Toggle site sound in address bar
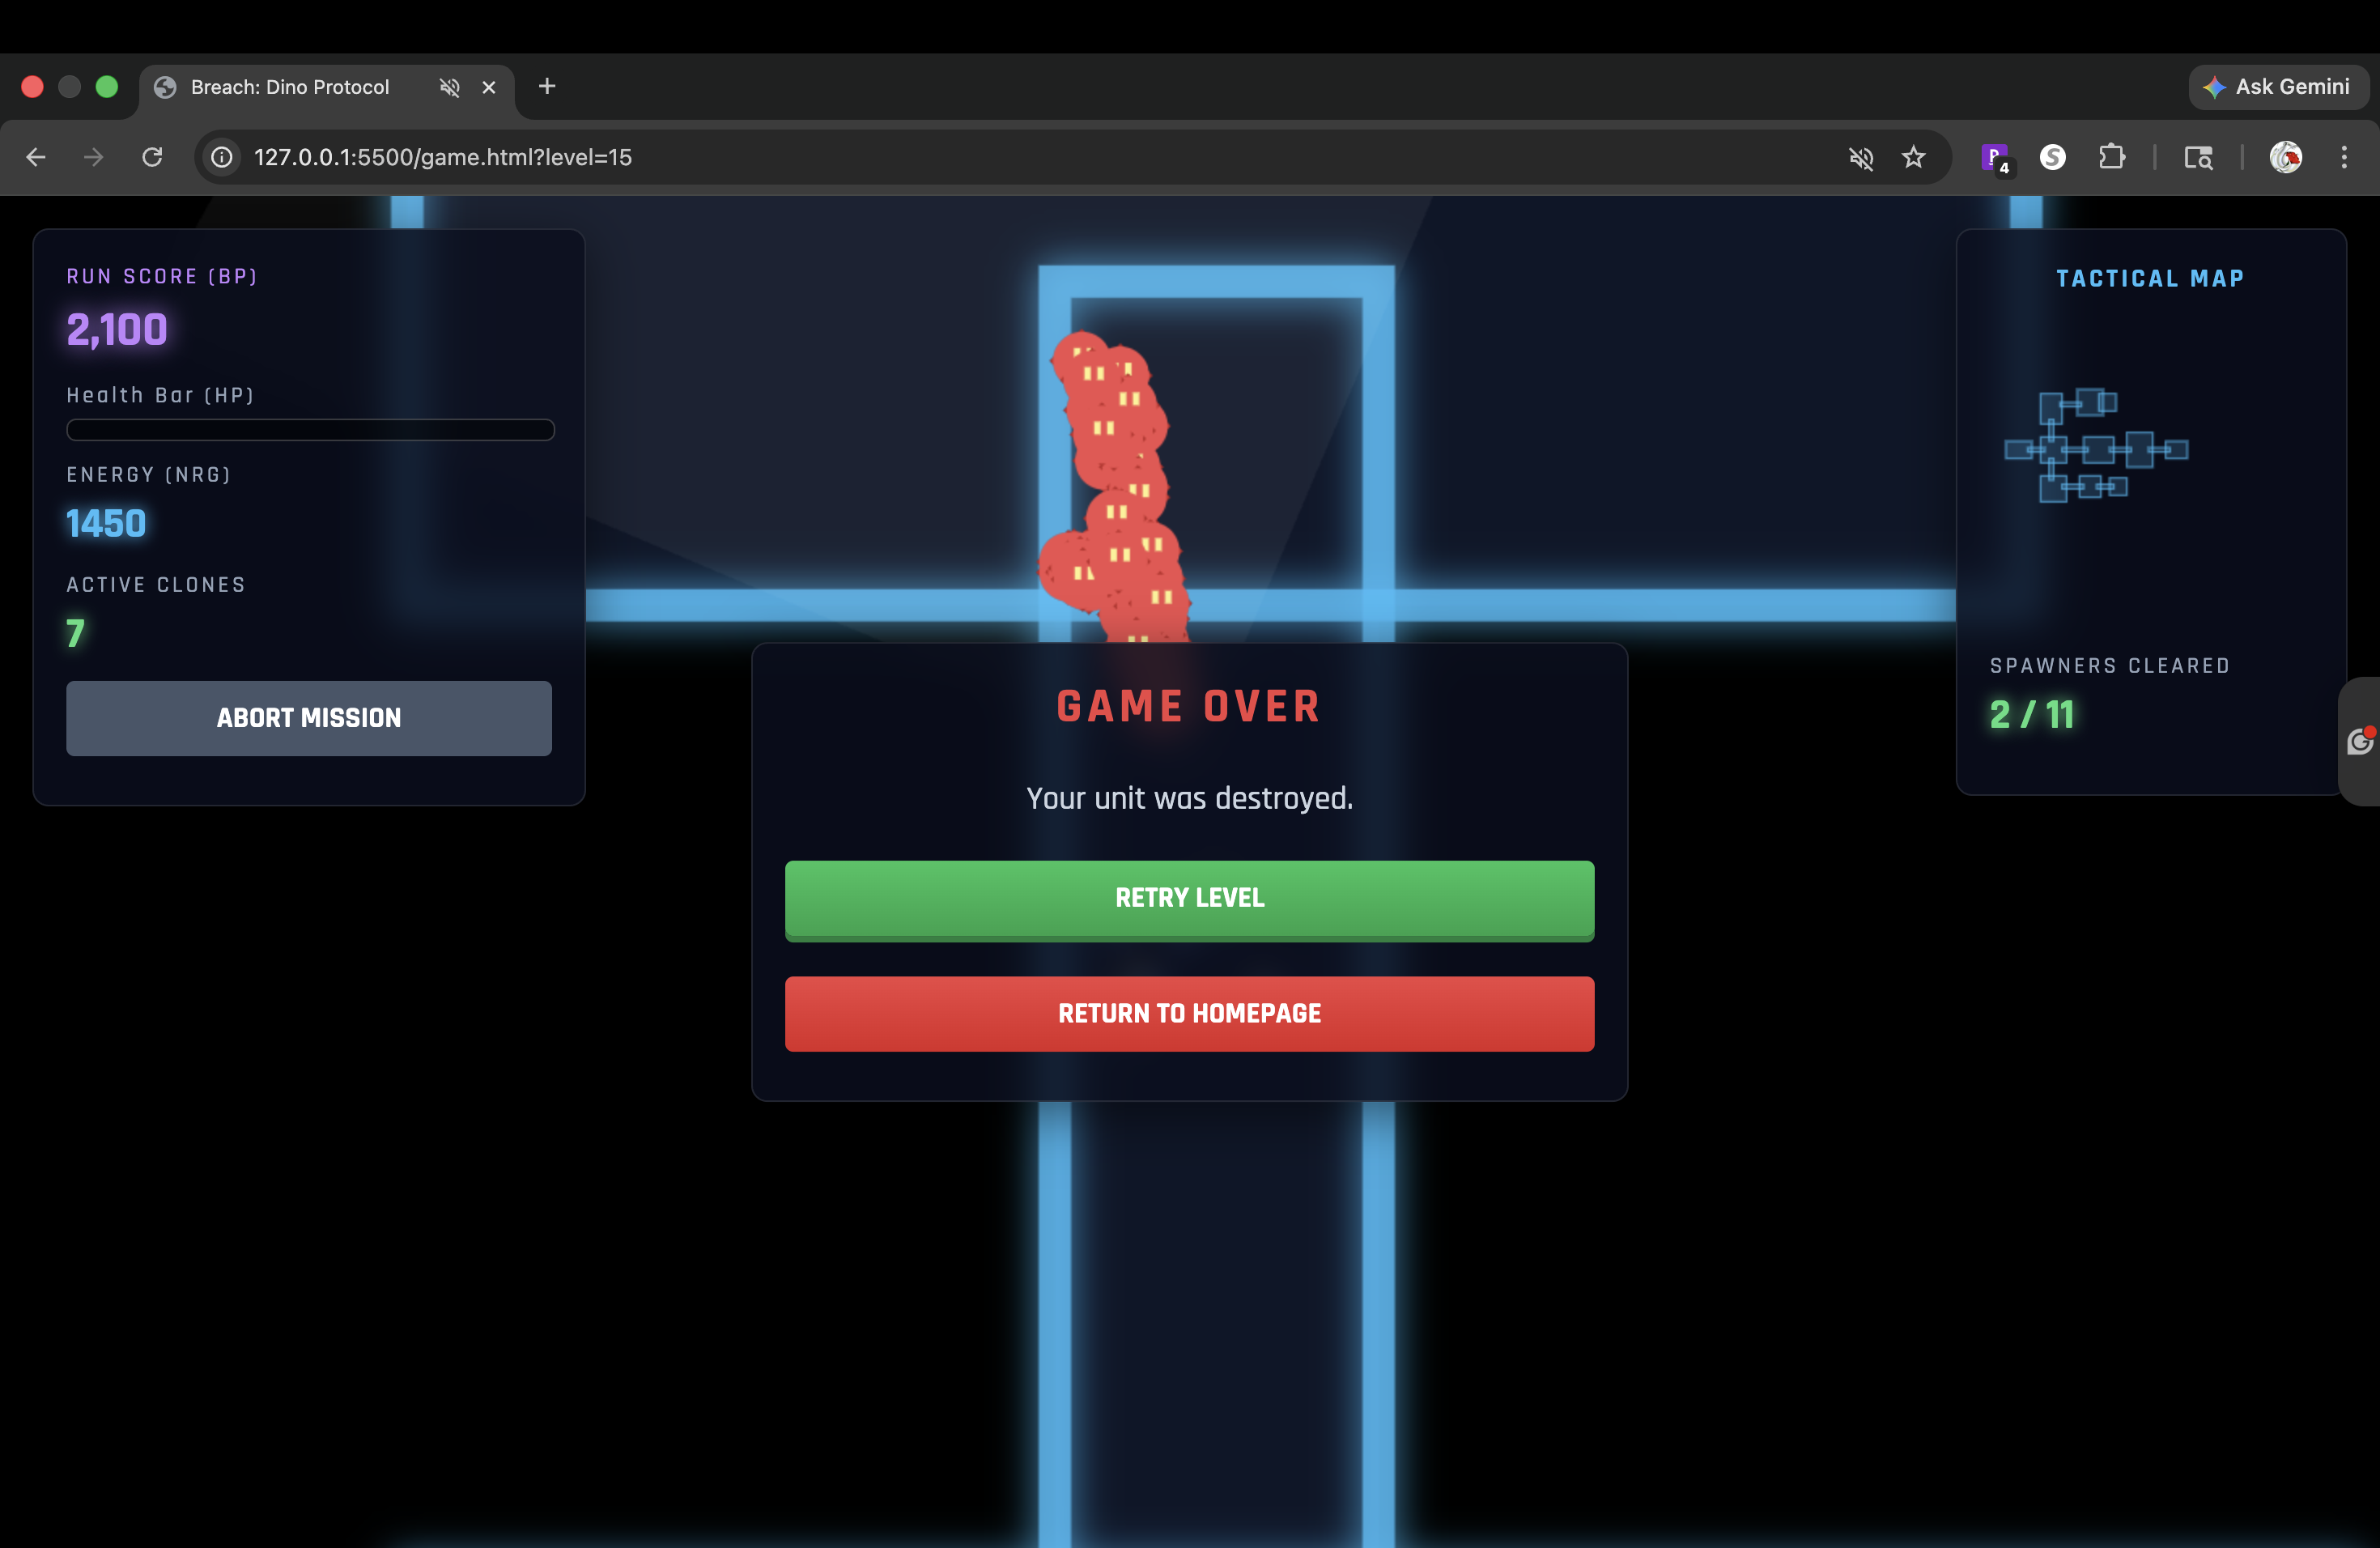This screenshot has width=2380, height=1548. [1860, 157]
